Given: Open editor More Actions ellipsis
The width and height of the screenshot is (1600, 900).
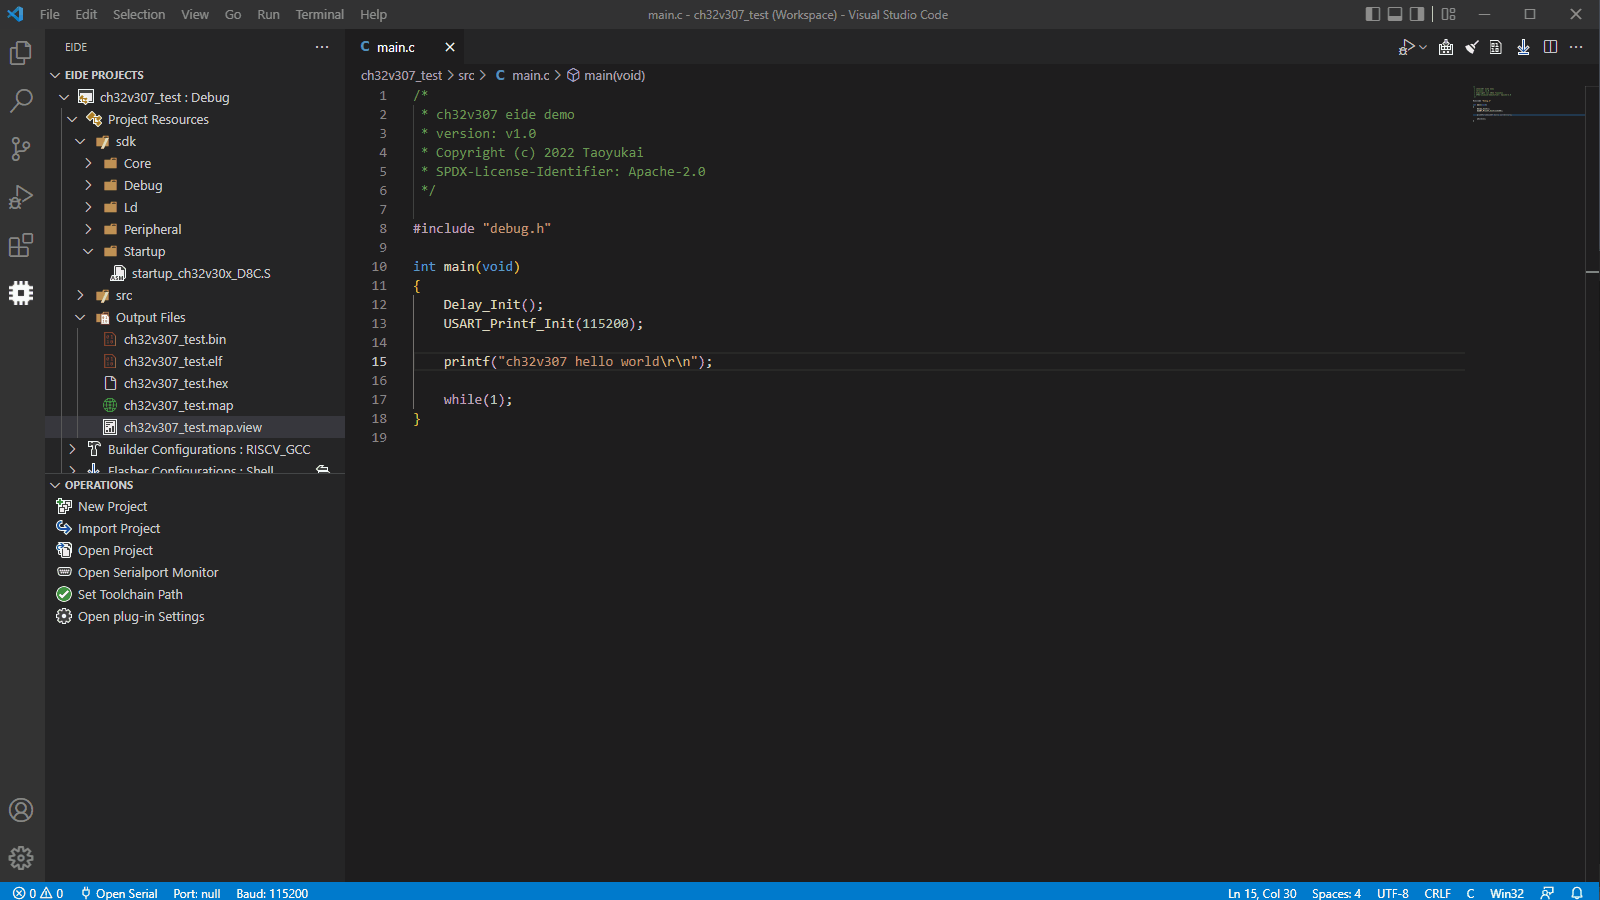Looking at the screenshot, I should 1576,47.
